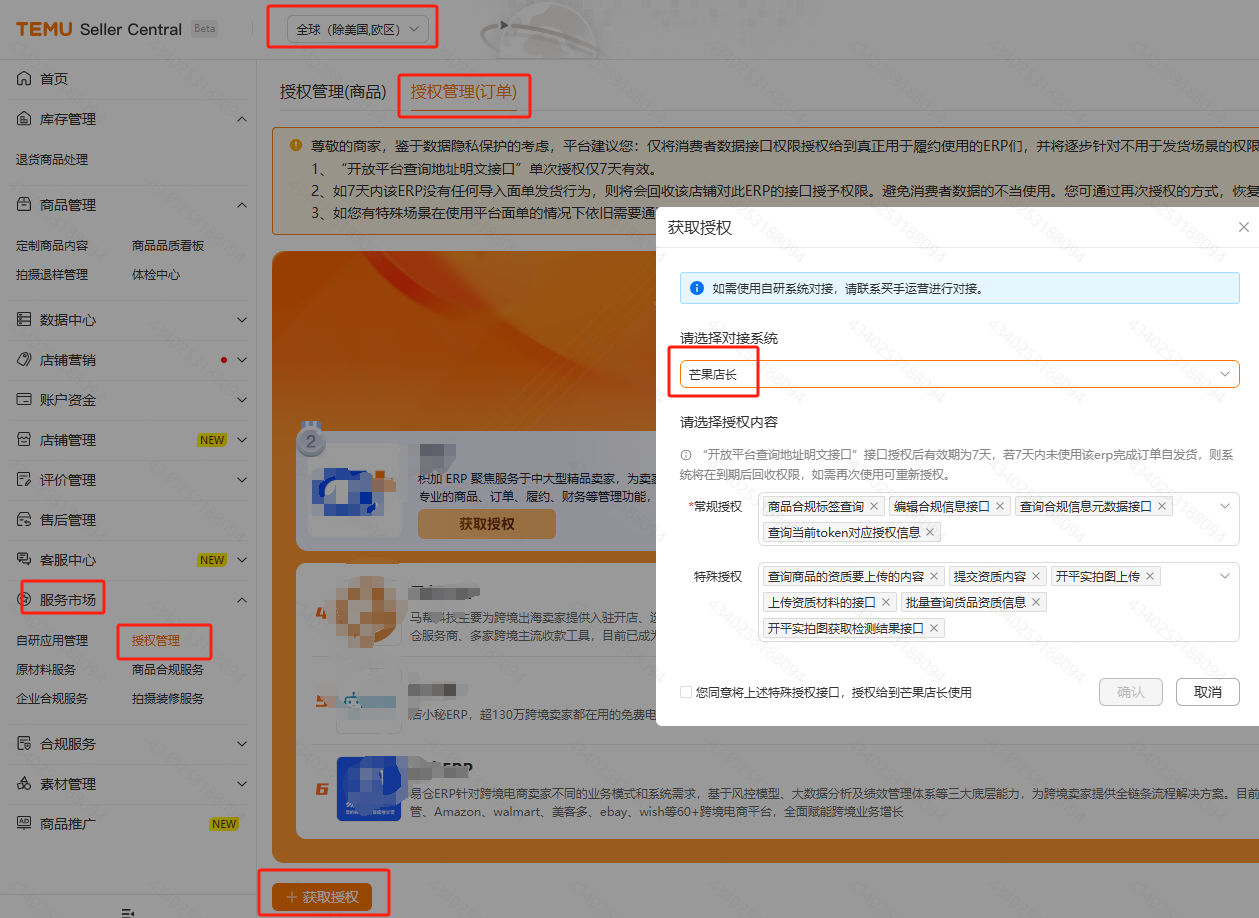
Task: Open 拍摄装修服务 in the sidebar
Action: (168, 698)
